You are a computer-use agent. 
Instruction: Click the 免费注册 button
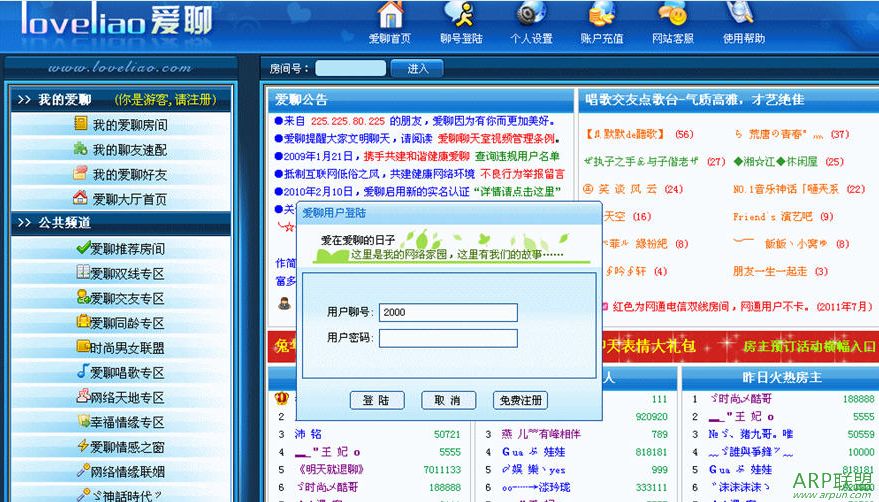coord(520,400)
